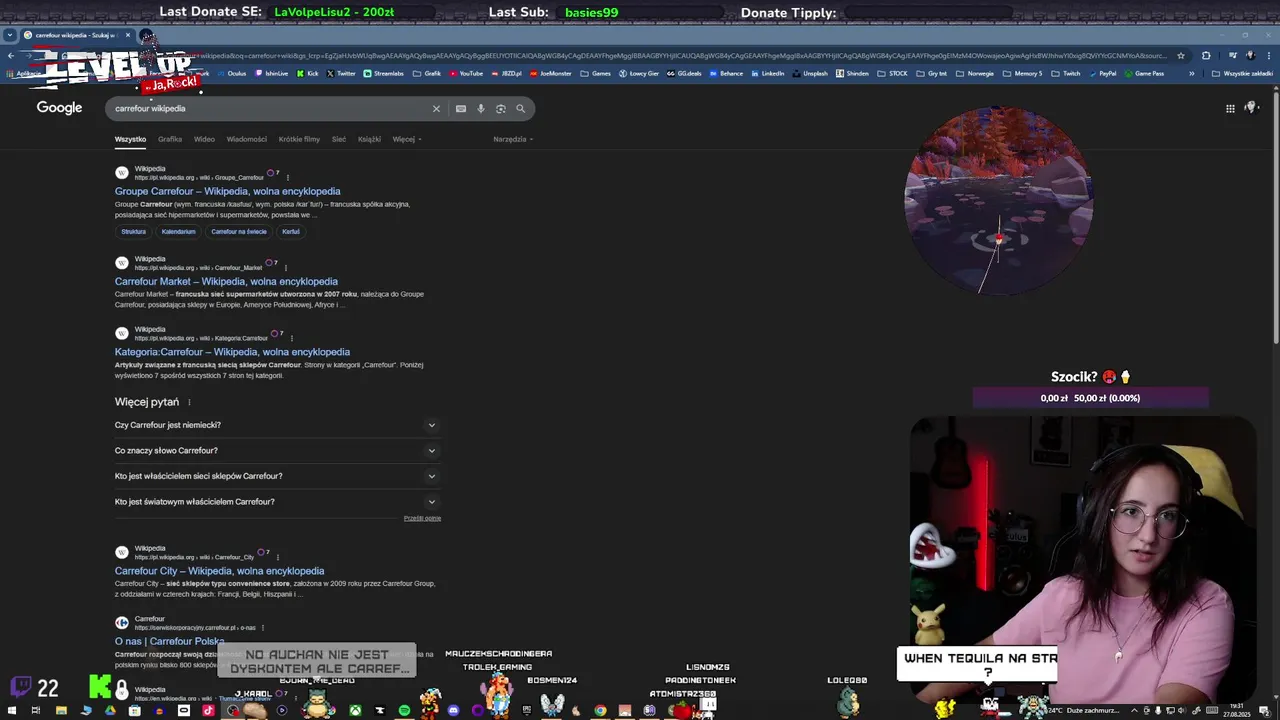The image size is (1280, 720).
Task: Open the PayPal bookmark
Action: [1103, 73]
